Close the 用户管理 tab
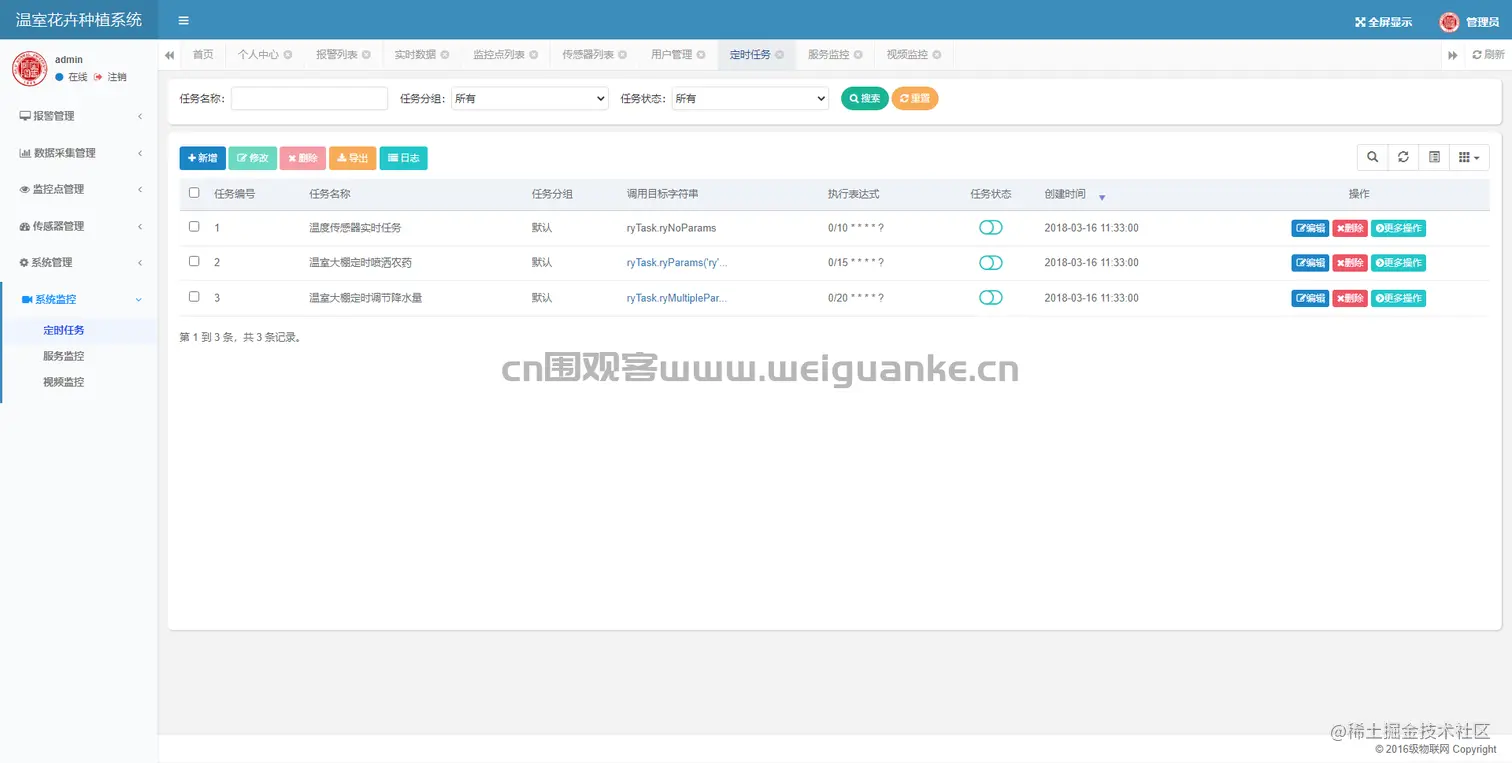1512x763 pixels. click(701, 55)
